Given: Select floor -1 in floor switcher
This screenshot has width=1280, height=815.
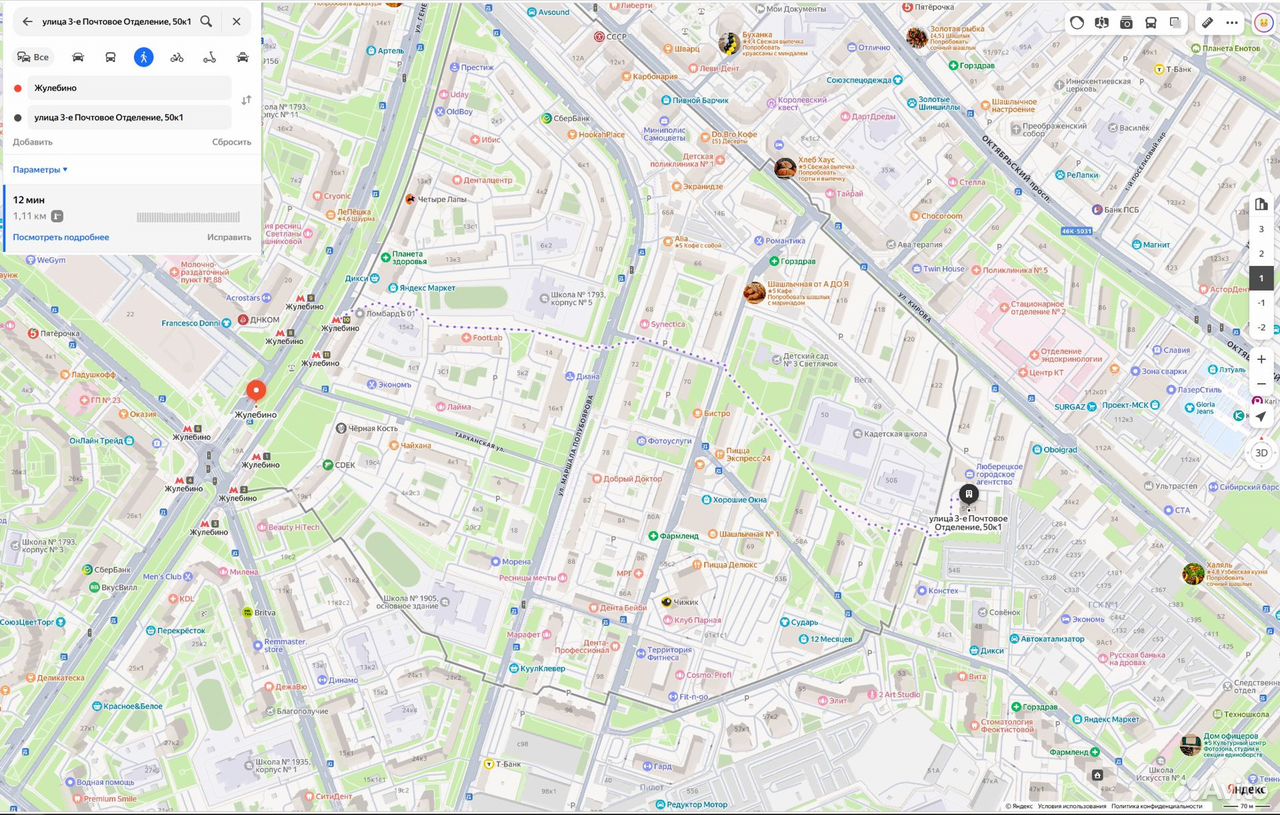Looking at the screenshot, I should (x=1261, y=303).
